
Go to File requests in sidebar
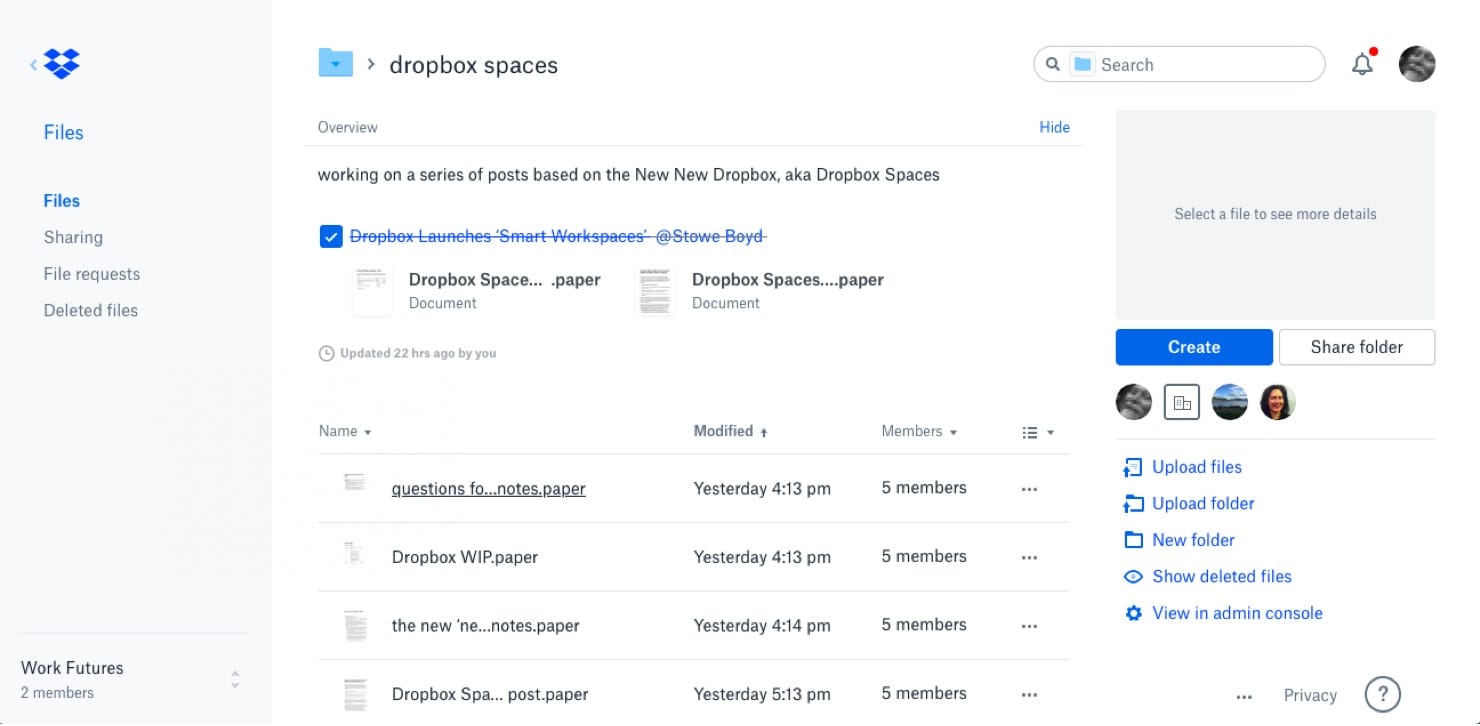91,274
